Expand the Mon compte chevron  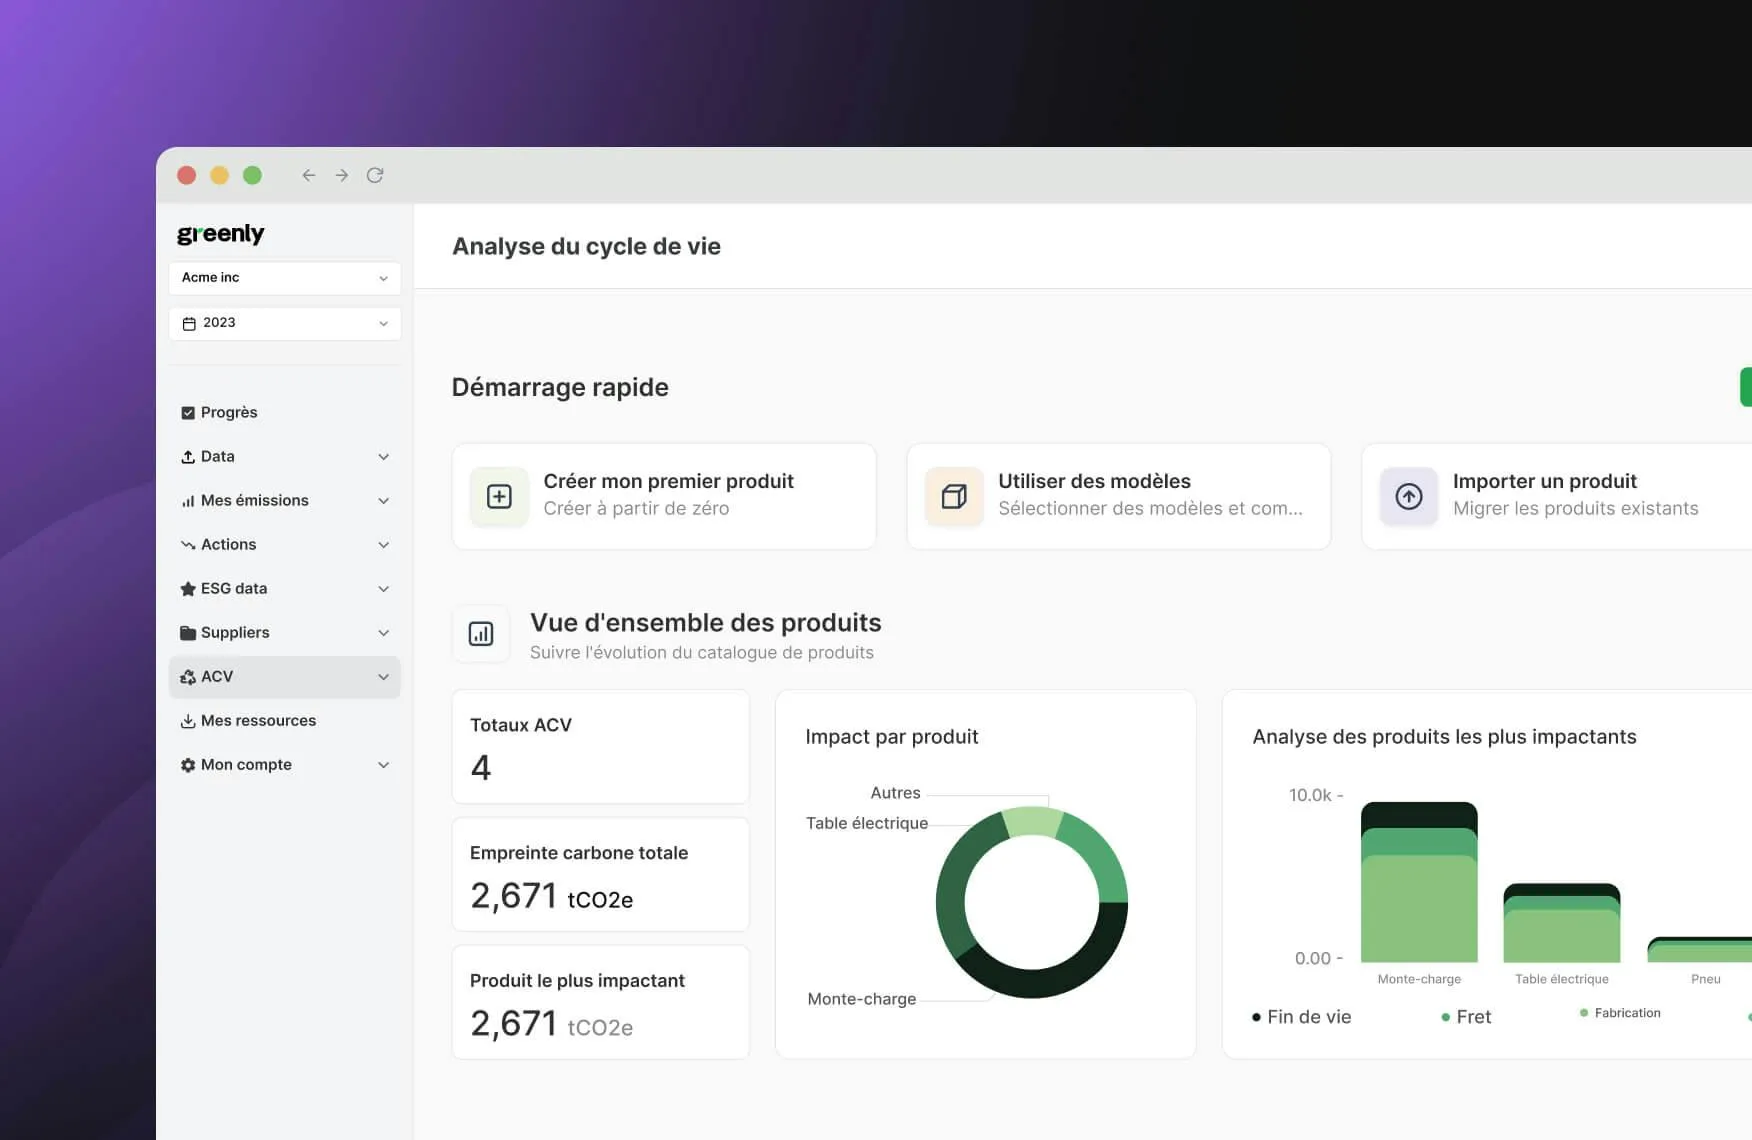point(383,765)
